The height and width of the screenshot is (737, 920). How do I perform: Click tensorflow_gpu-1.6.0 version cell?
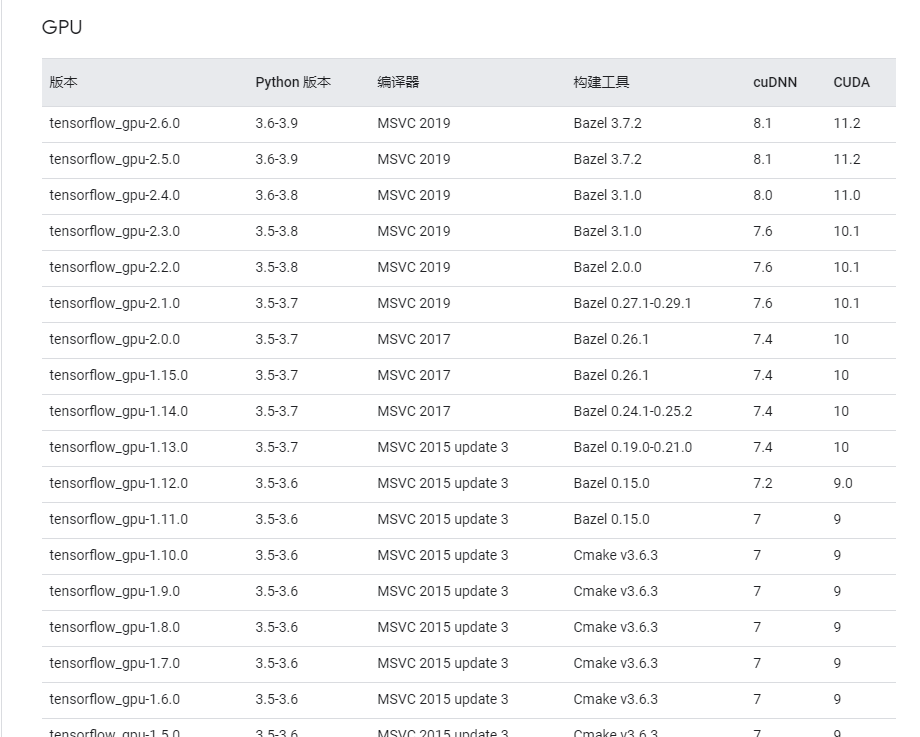point(114,699)
